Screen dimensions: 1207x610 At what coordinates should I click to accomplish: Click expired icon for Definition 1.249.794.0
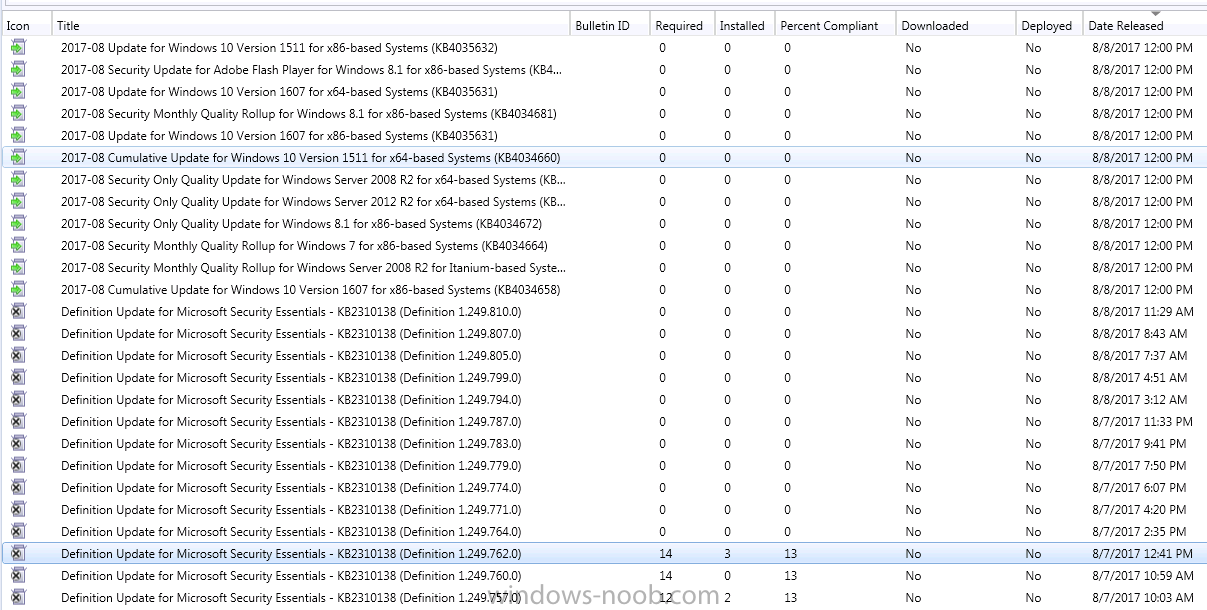click(18, 399)
